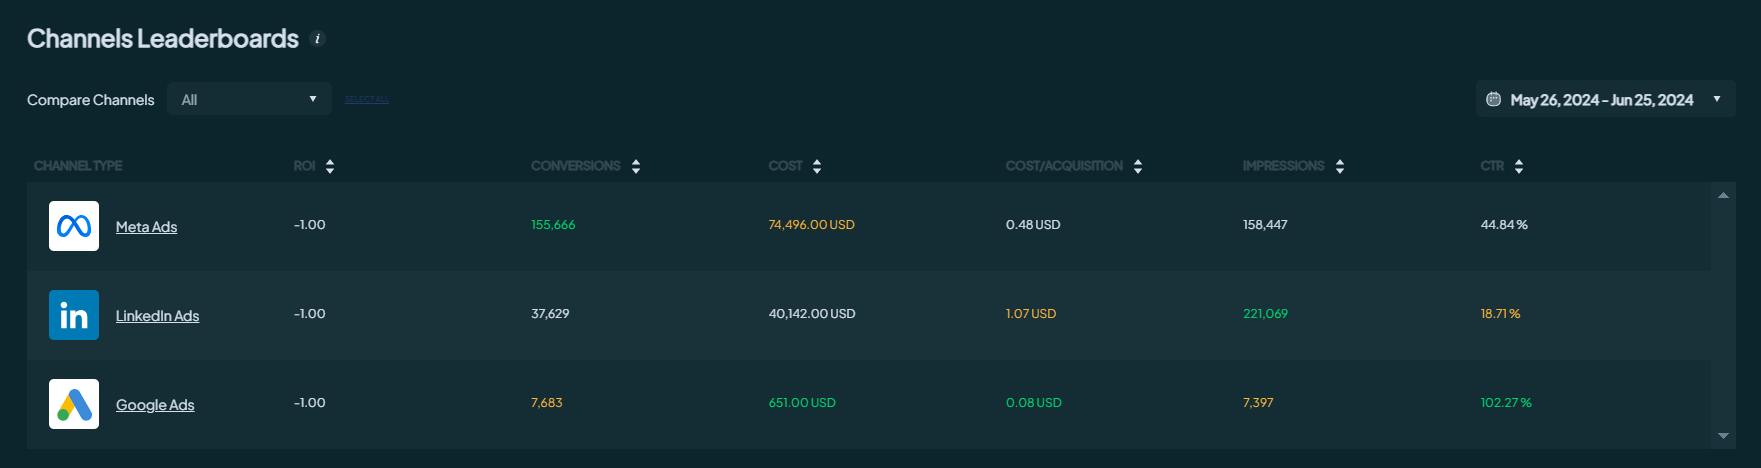1761x468 pixels.
Task: Sort by Cost column arrows
Action: pyautogui.click(x=817, y=166)
